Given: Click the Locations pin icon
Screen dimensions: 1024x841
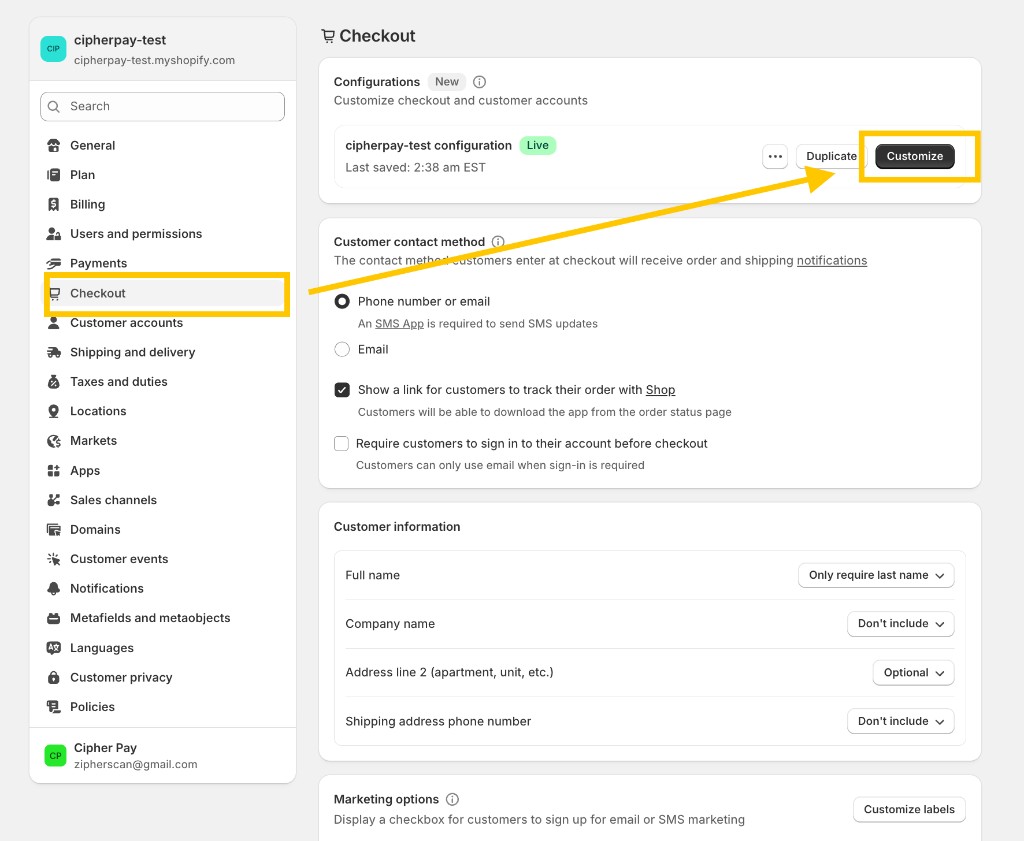Looking at the screenshot, I should pos(54,411).
